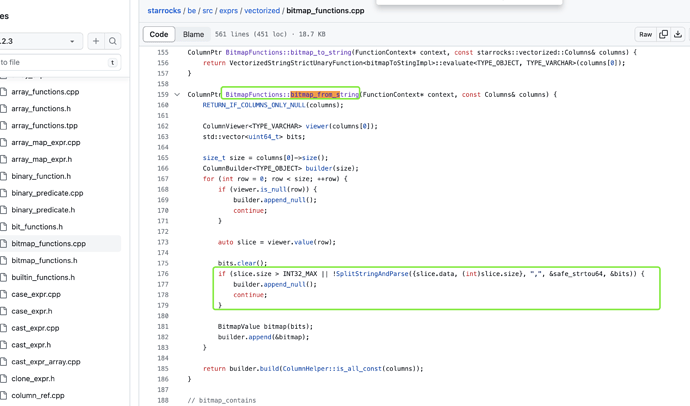Image resolution: width=690 pixels, height=406 pixels.
Task: Go to exprs breadcrumb link
Action: pyautogui.click(x=228, y=11)
